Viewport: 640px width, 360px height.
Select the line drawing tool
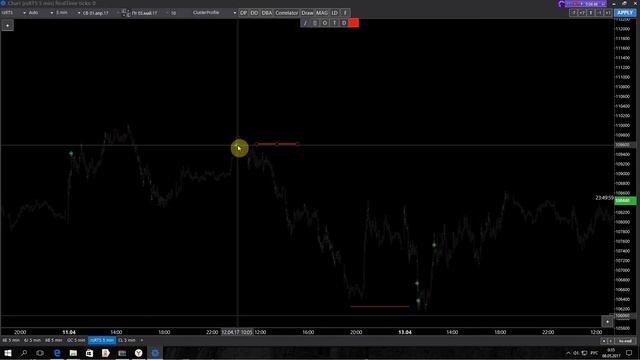305,23
